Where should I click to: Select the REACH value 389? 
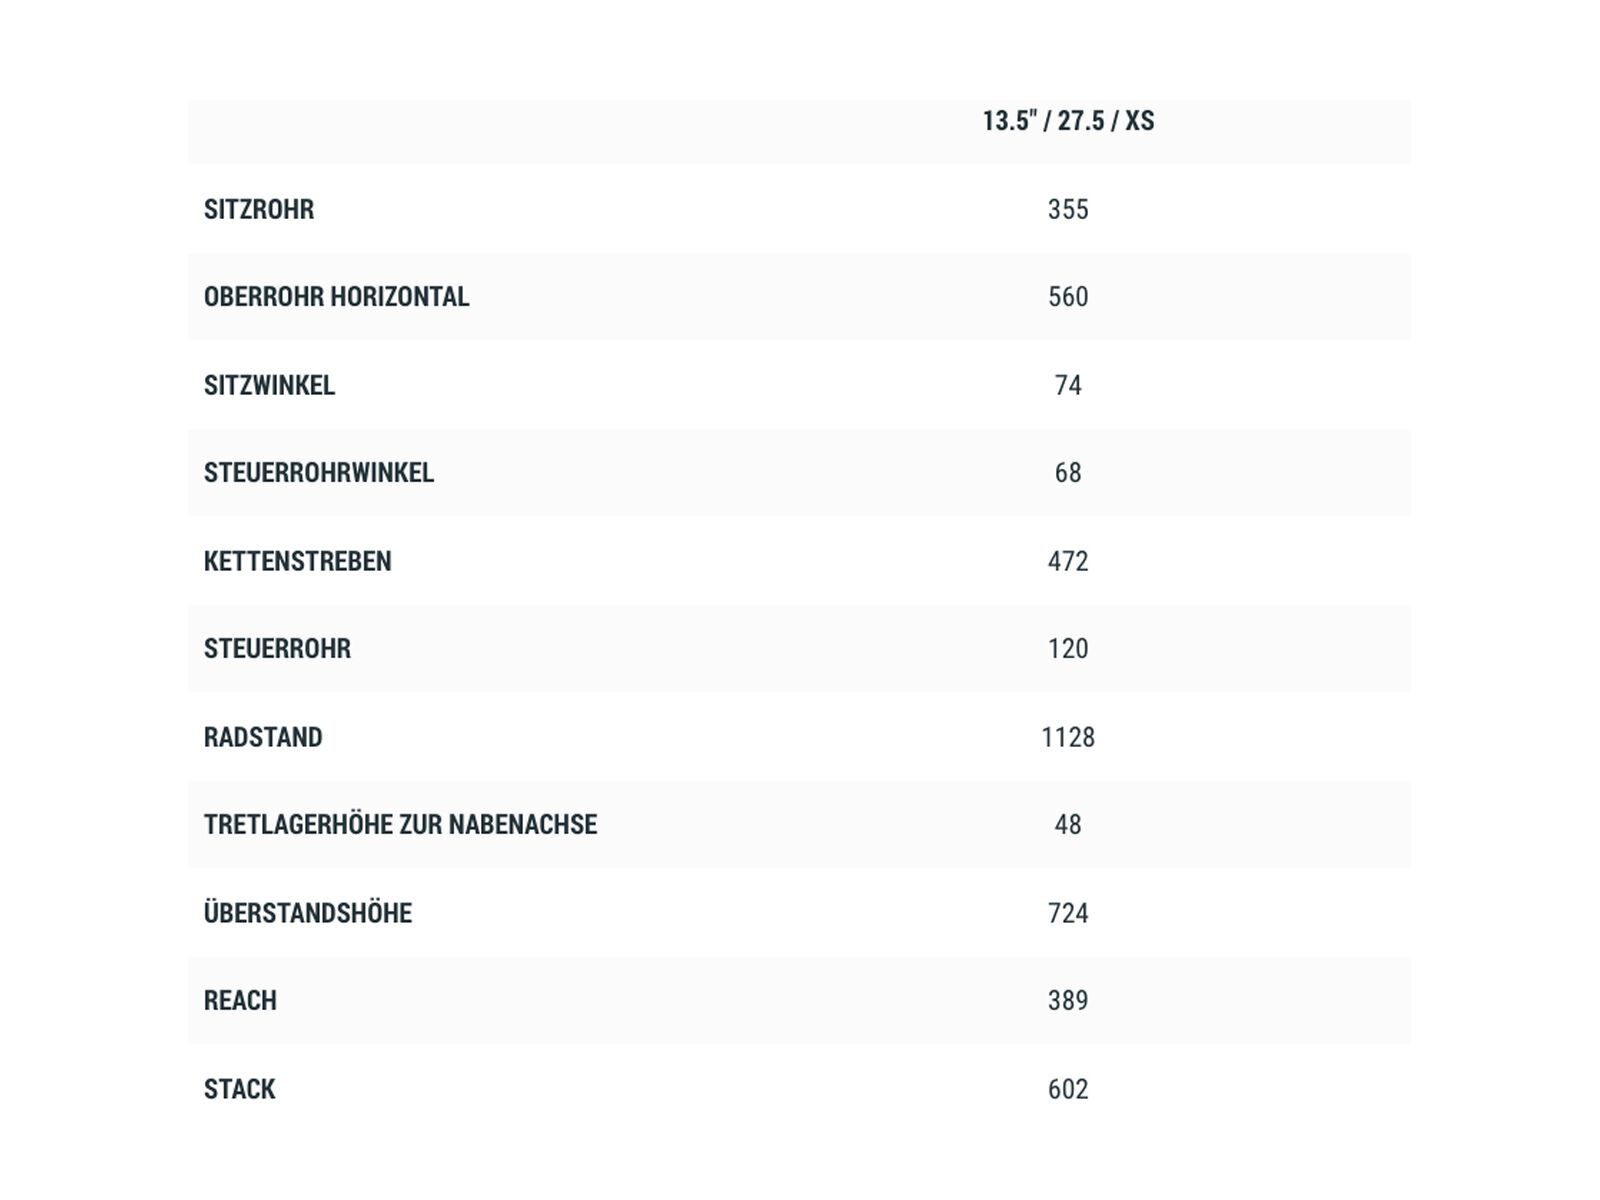pos(1068,1001)
